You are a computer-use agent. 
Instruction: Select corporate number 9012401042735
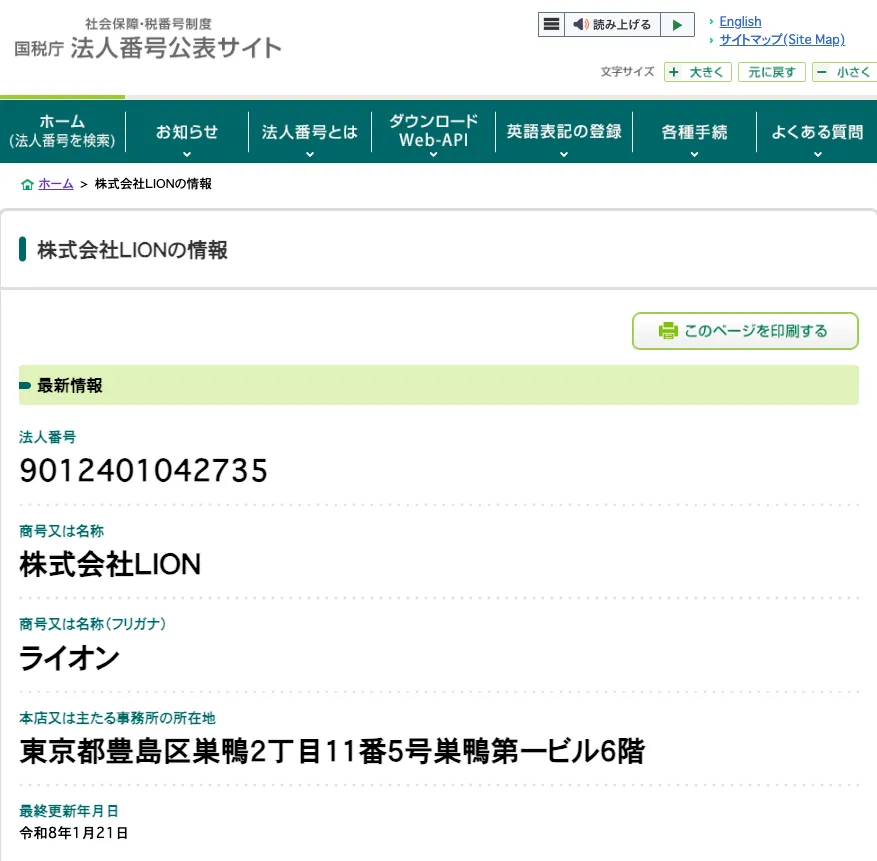point(144,471)
